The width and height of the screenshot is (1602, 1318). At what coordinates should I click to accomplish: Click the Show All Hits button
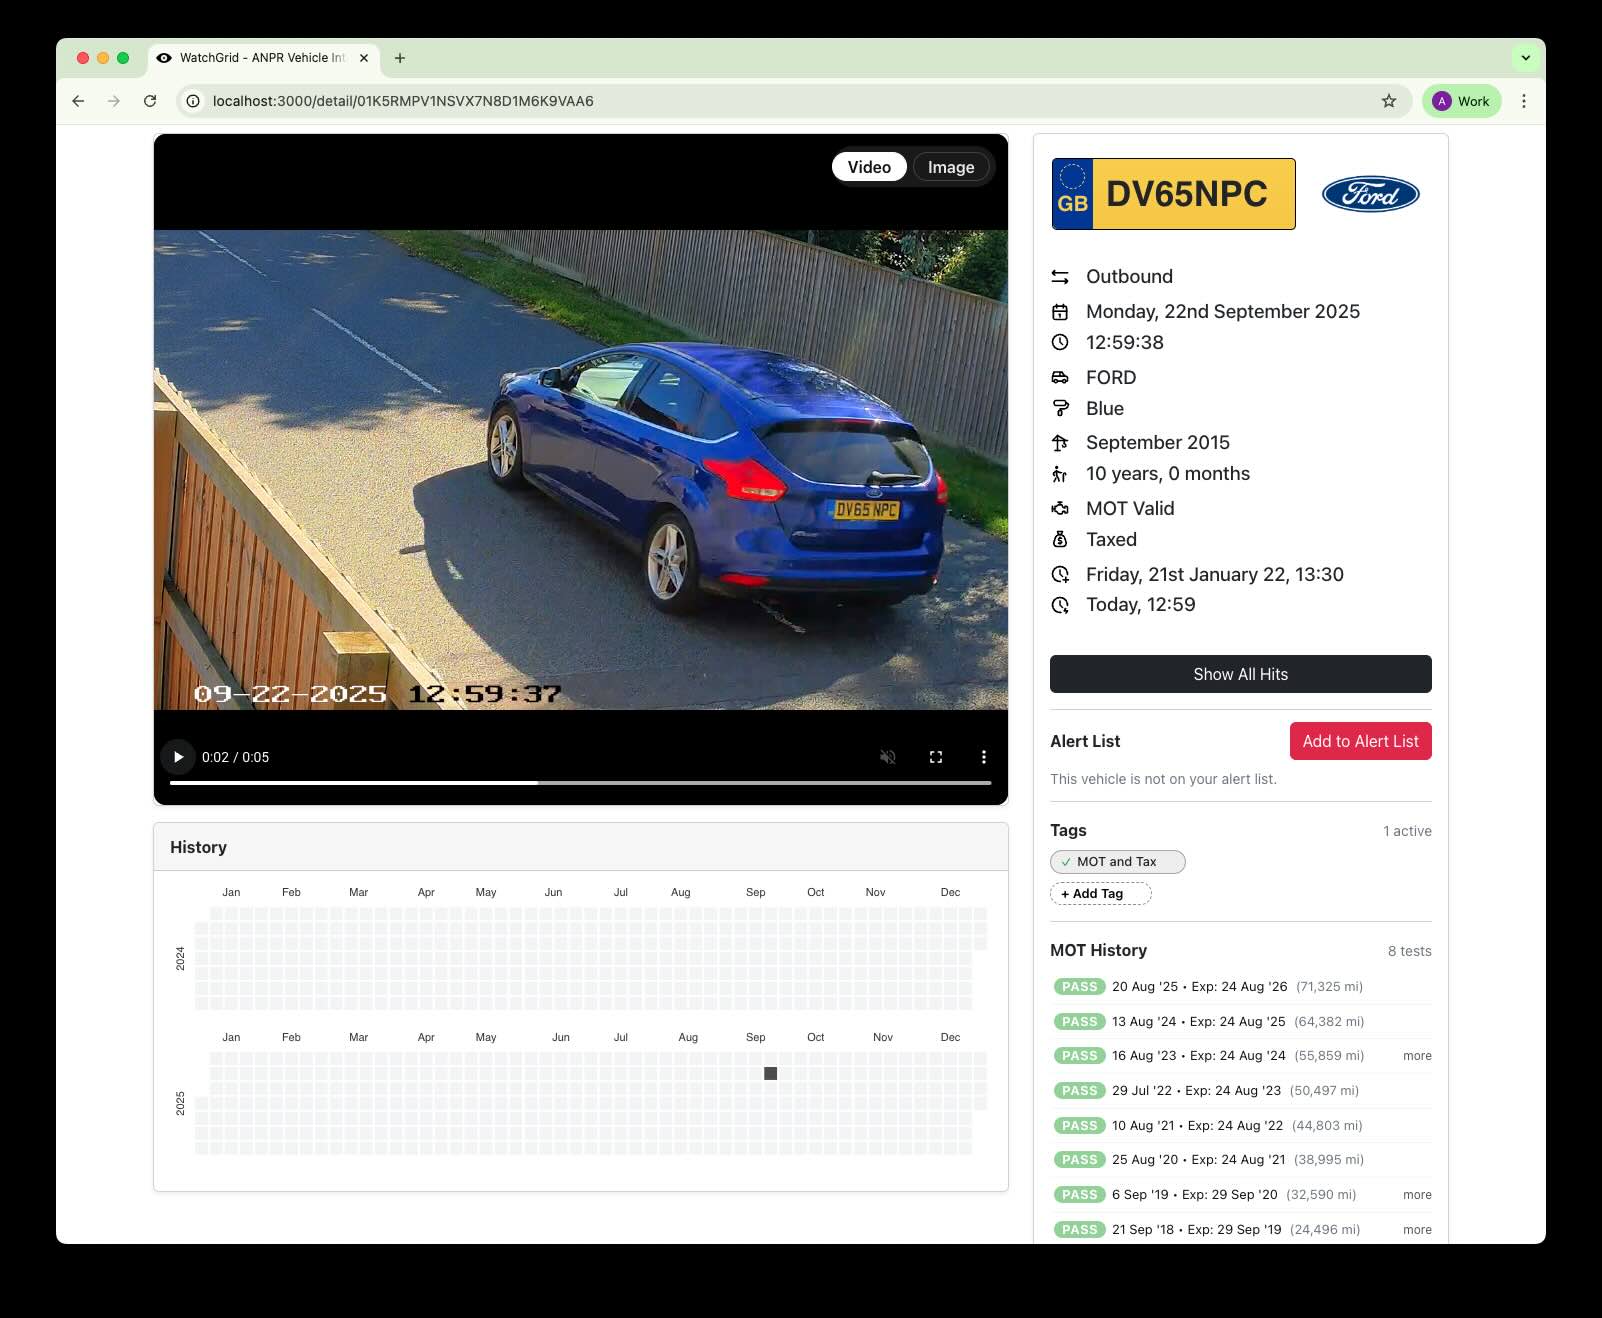click(1240, 674)
